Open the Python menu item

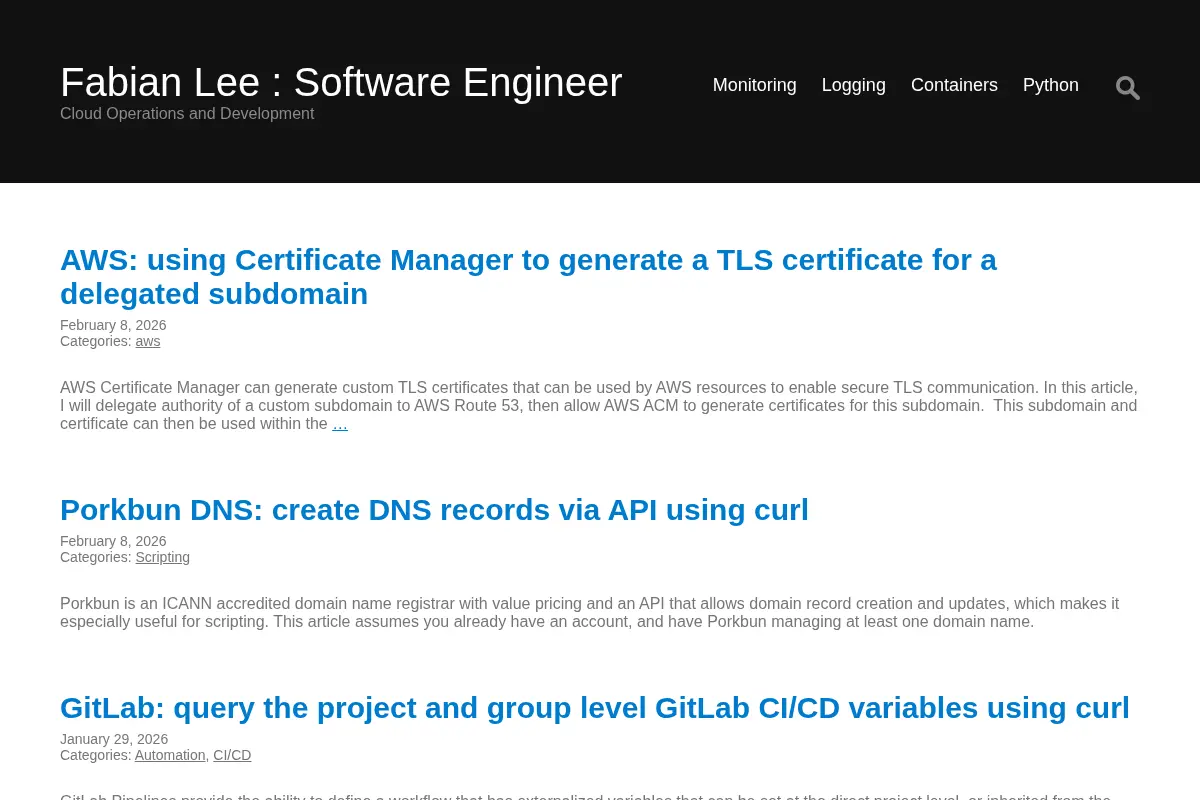coord(1050,85)
